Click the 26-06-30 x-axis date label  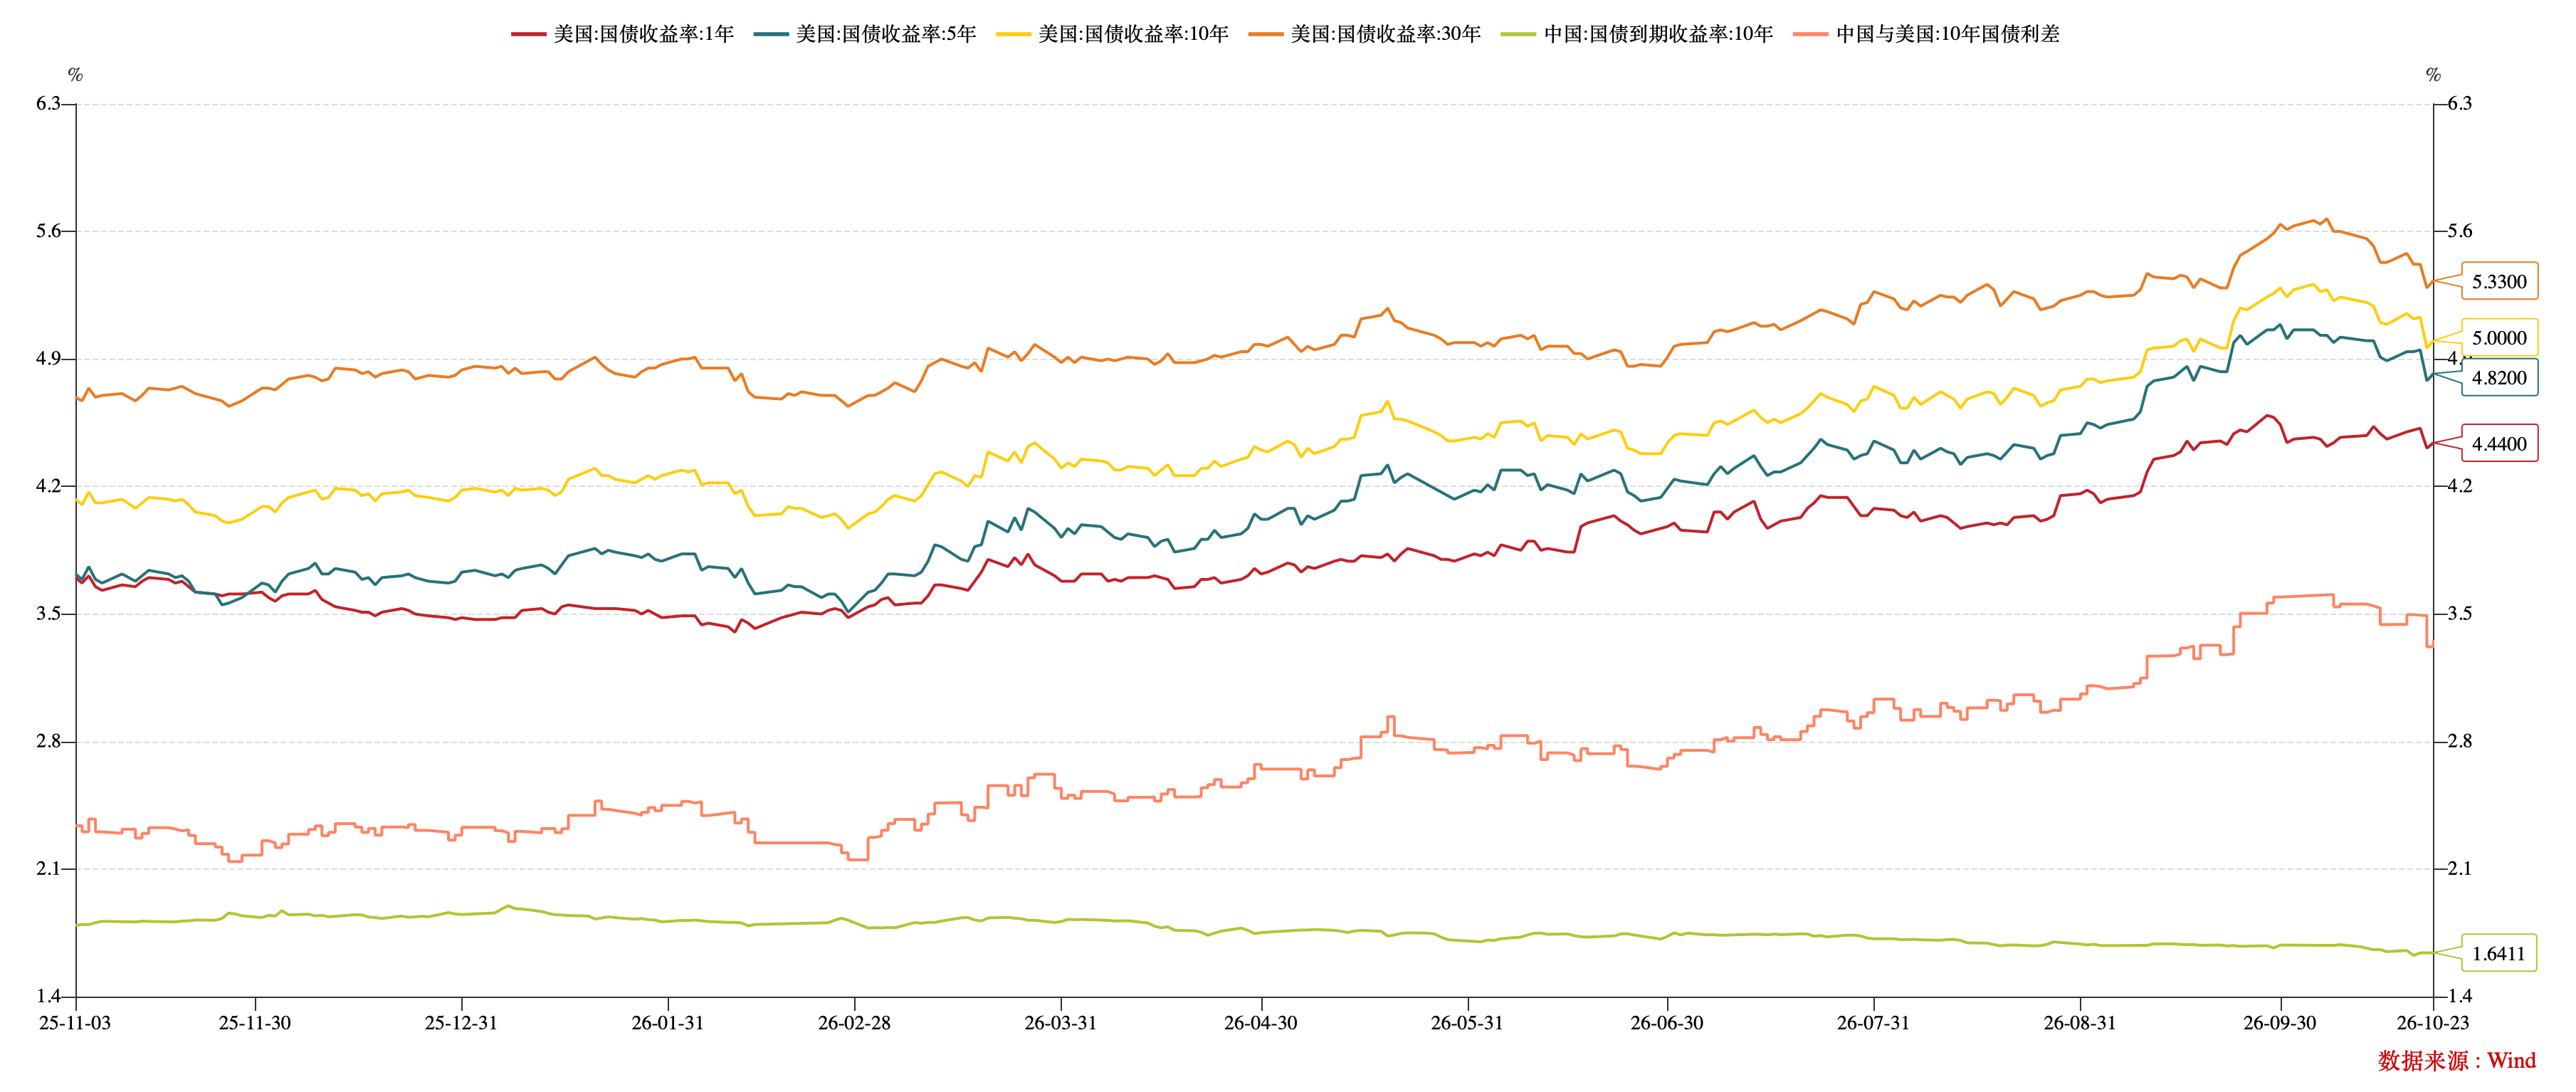tap(1667, 1023)
